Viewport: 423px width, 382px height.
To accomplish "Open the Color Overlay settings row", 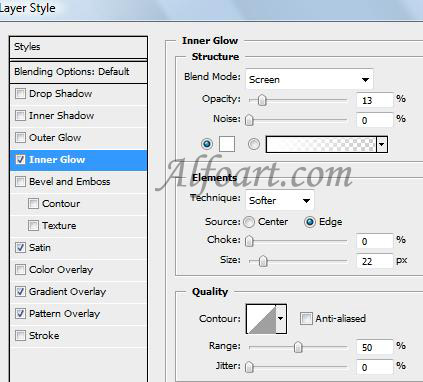I will 78,270.
